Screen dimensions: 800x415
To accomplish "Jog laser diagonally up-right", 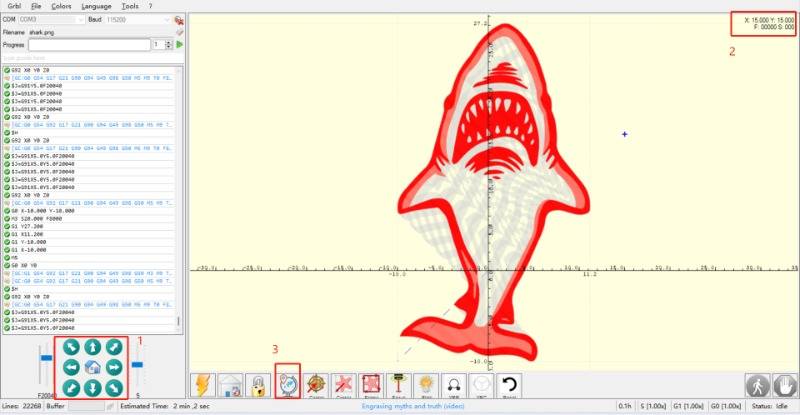I will [x=114, y=347].
